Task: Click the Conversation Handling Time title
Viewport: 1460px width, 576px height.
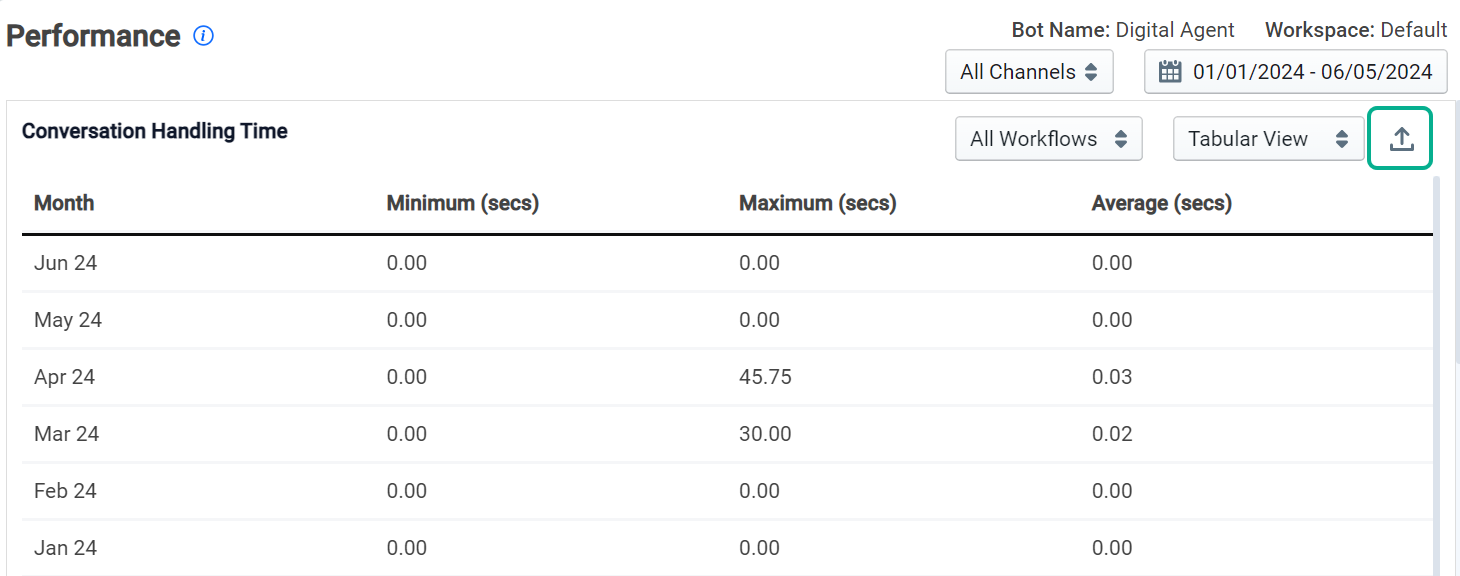Action: 155,131
